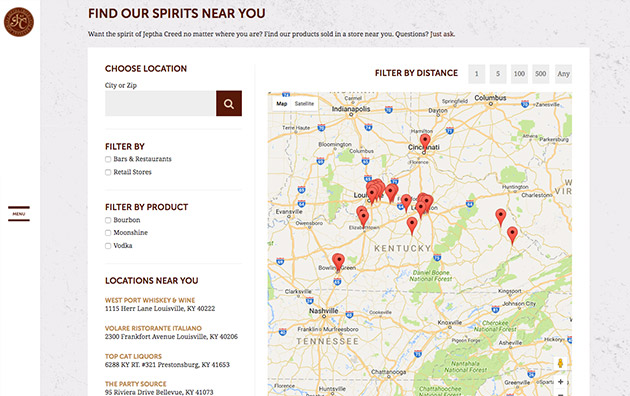Zoom in with the map plus button
The image size is (630, 396).
pyautogui.click(x=560, y=382)
